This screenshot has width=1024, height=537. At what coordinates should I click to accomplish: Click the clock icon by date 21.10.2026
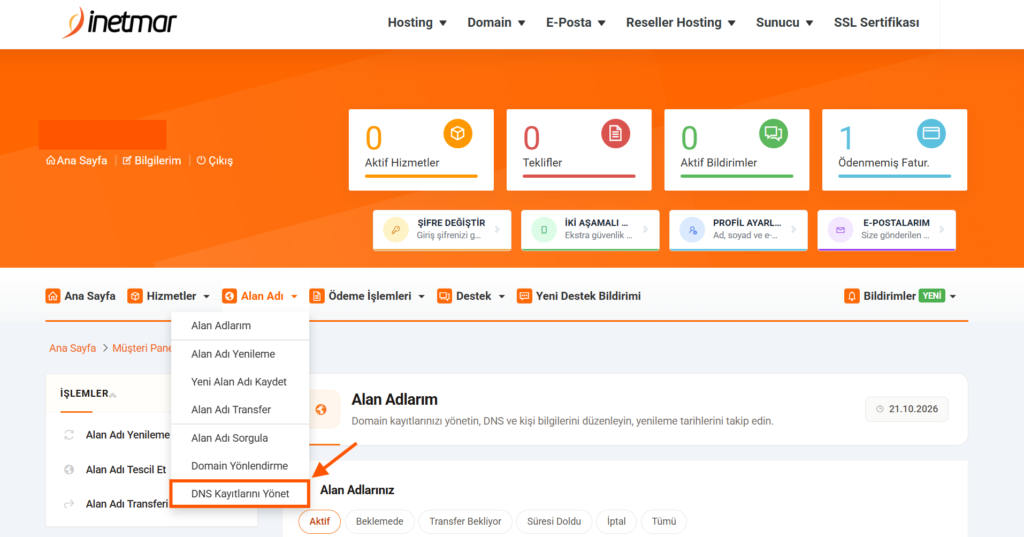[880, 409]
